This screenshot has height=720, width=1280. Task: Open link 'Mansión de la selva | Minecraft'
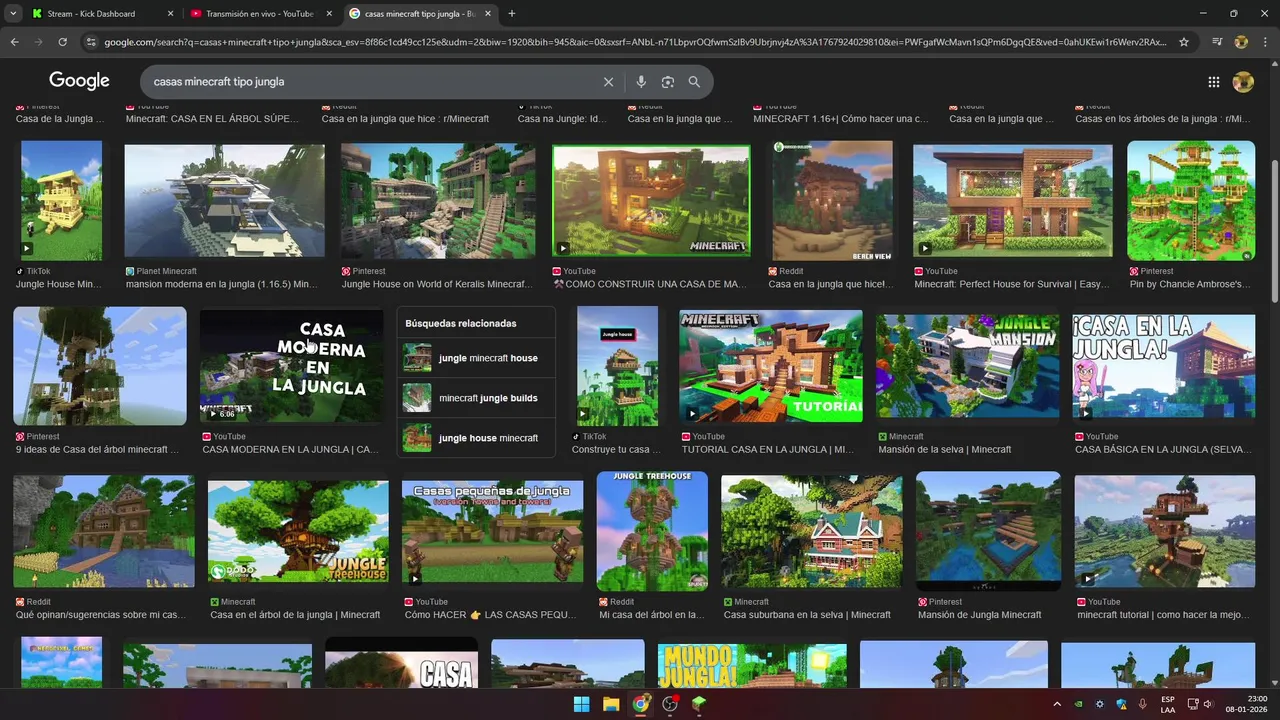[x=945, y=450]
